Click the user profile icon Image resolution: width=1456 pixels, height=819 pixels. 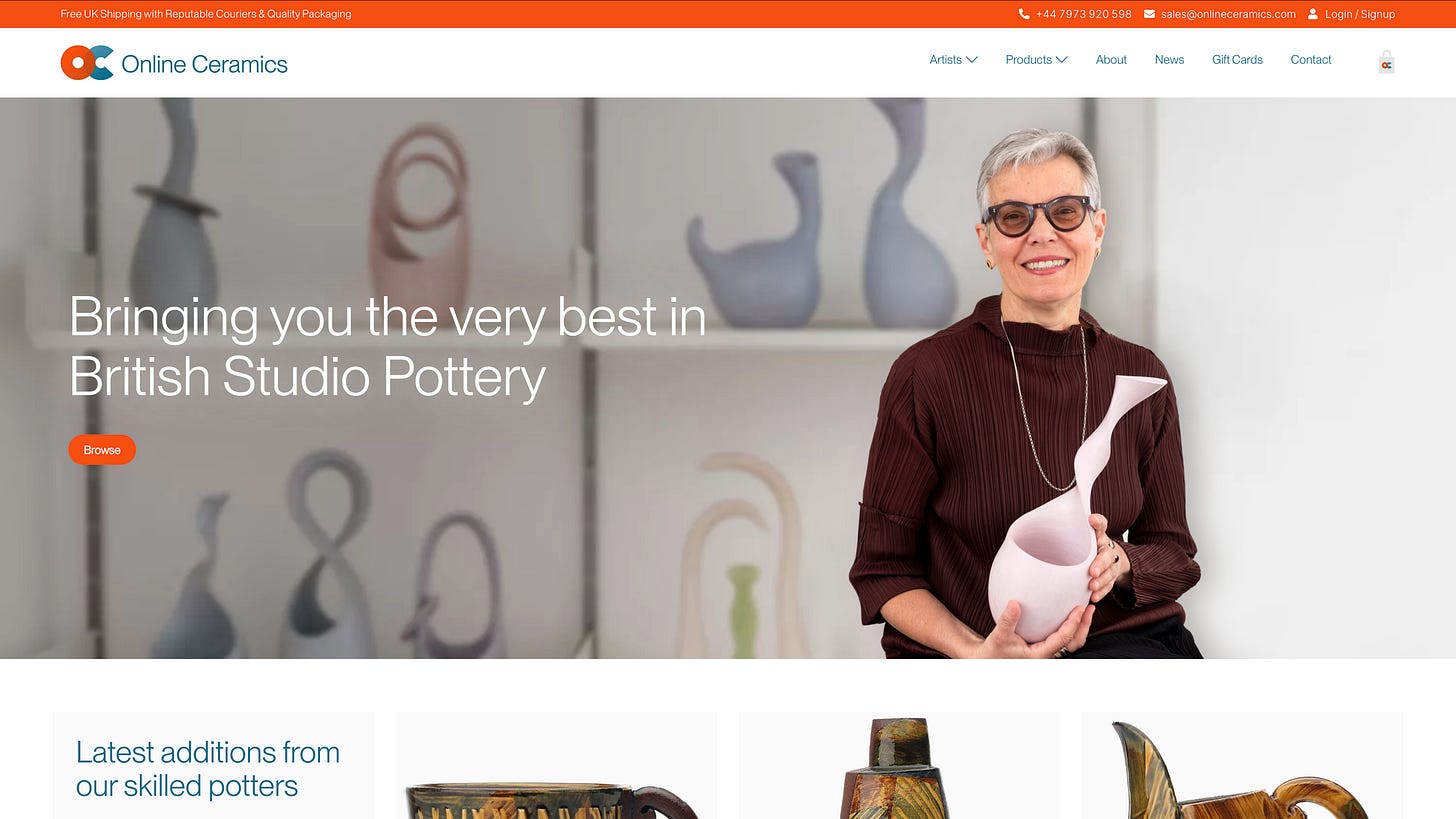point(1313,14)
